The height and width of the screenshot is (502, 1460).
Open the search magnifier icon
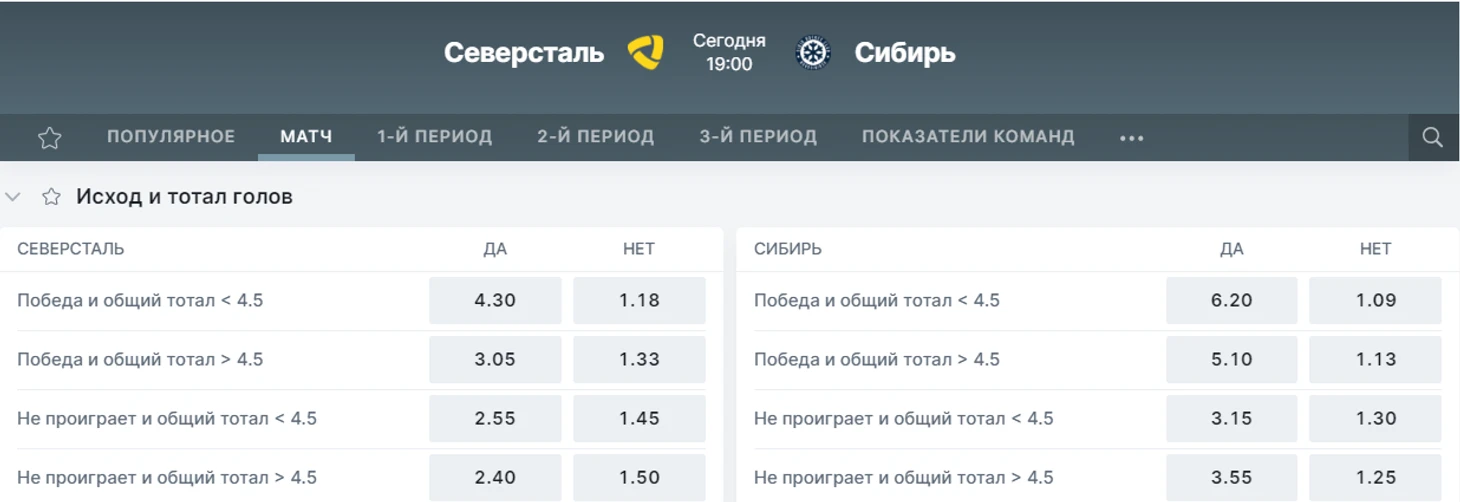(1433, 138)
